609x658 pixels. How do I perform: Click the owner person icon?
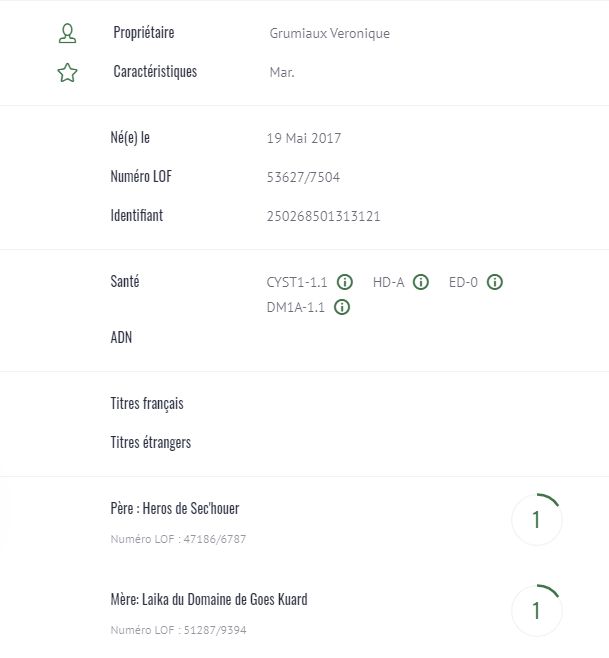coord(67,33)
